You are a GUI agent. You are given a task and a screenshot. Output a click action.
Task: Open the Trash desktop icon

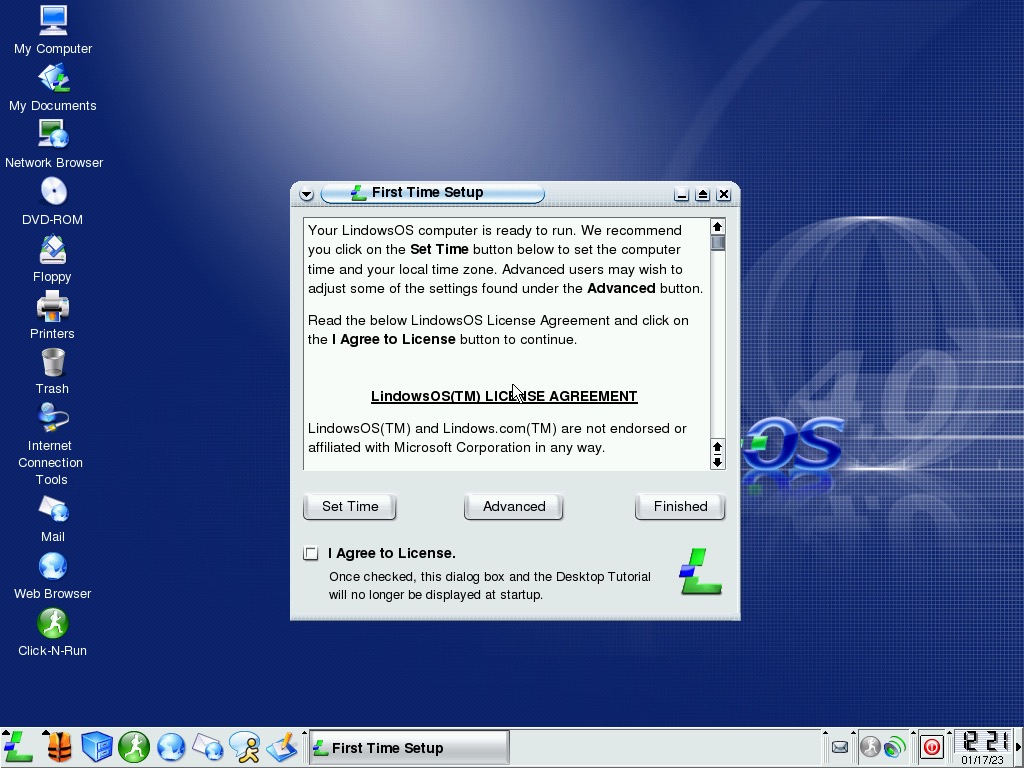coord(52,363)
